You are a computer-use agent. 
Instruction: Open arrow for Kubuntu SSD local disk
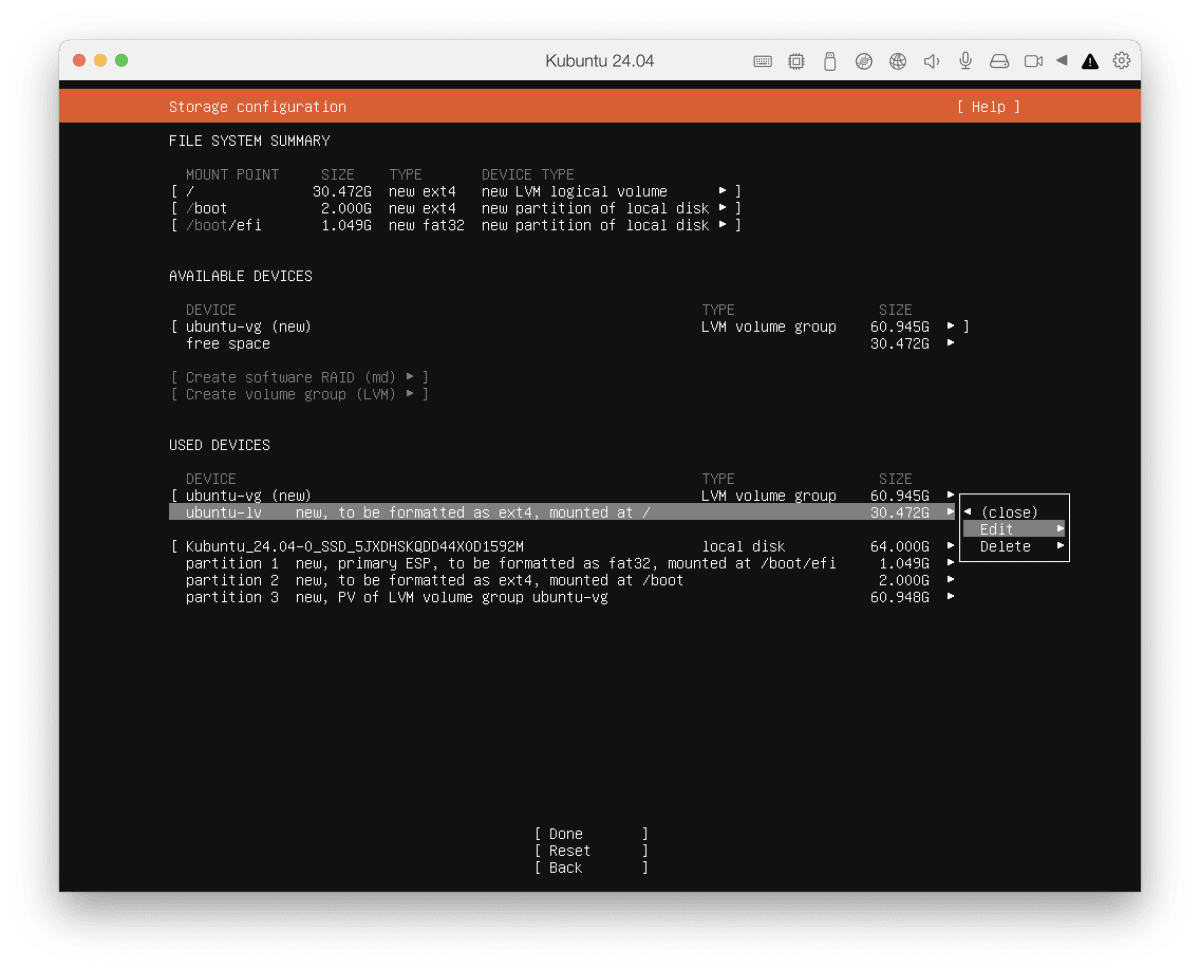coord(951,546)
